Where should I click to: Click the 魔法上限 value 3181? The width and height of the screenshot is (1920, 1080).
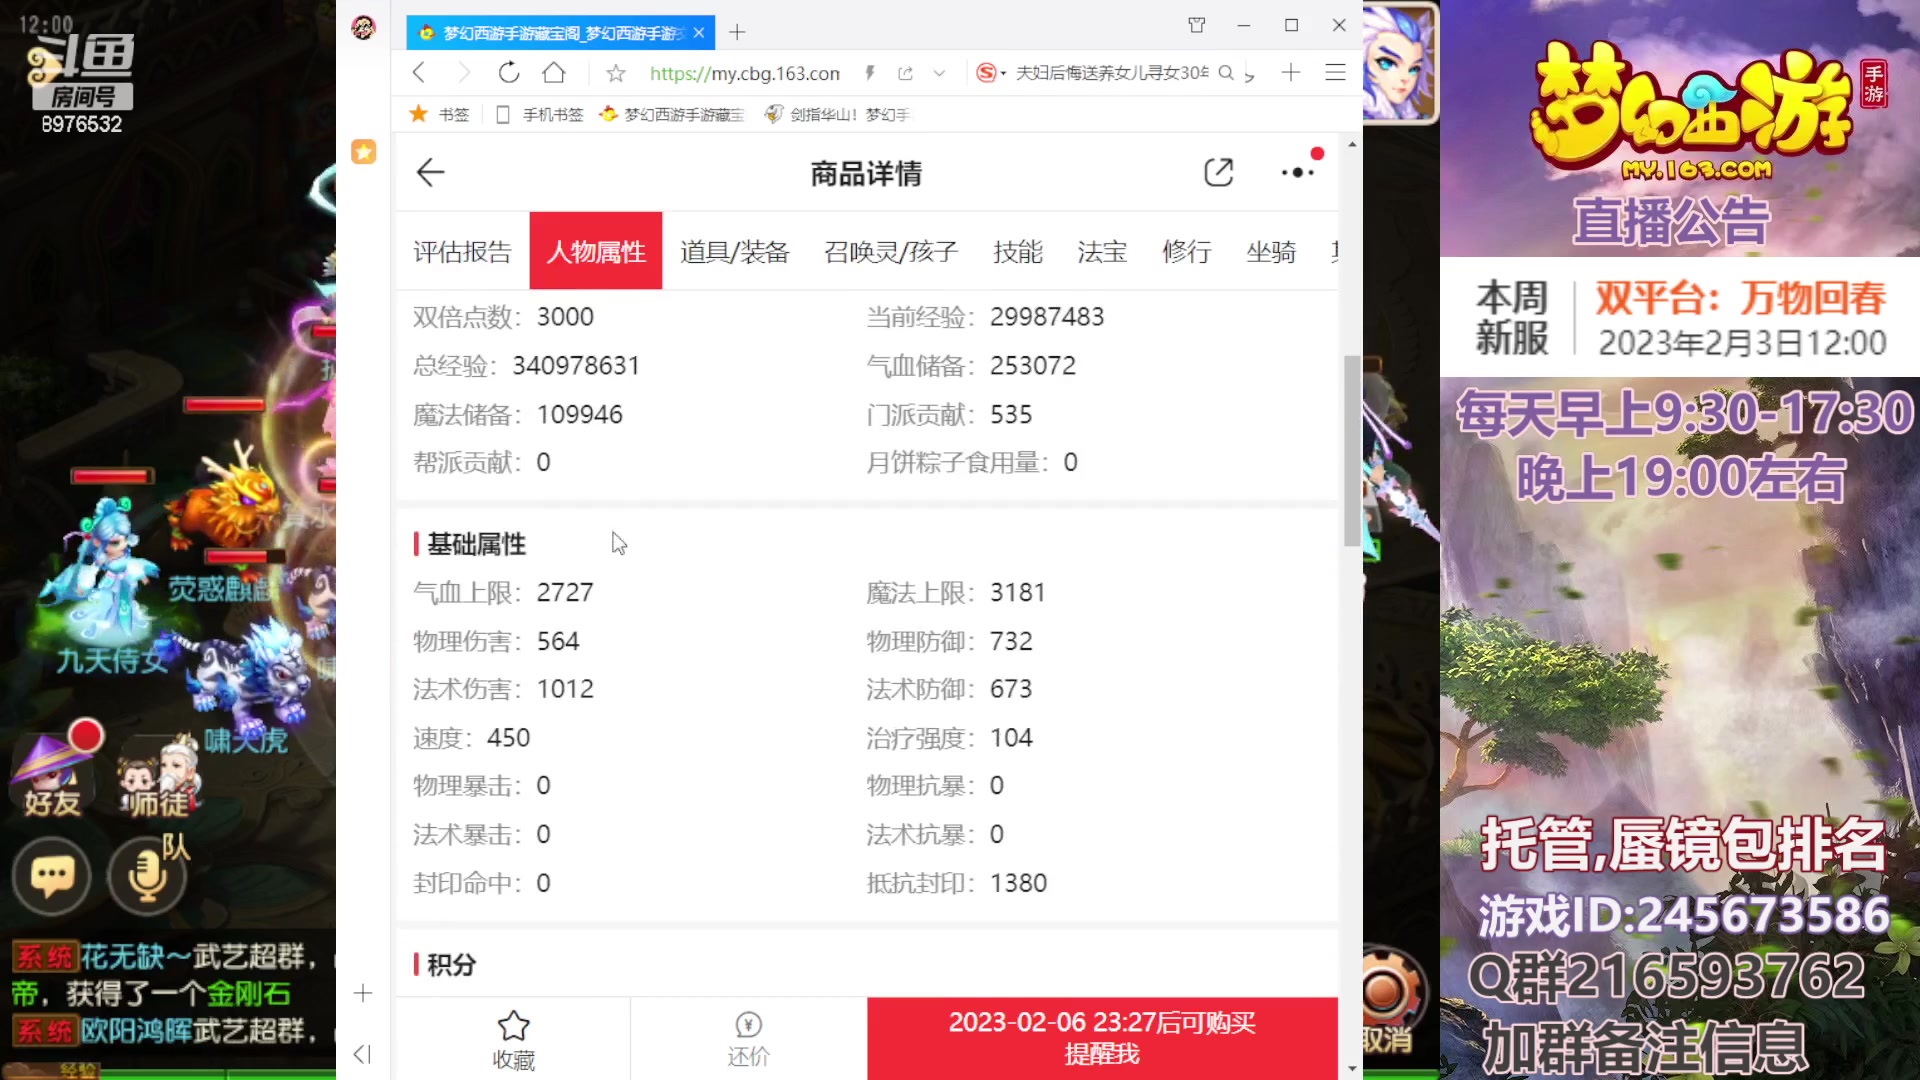click(x=1017, y=593)
